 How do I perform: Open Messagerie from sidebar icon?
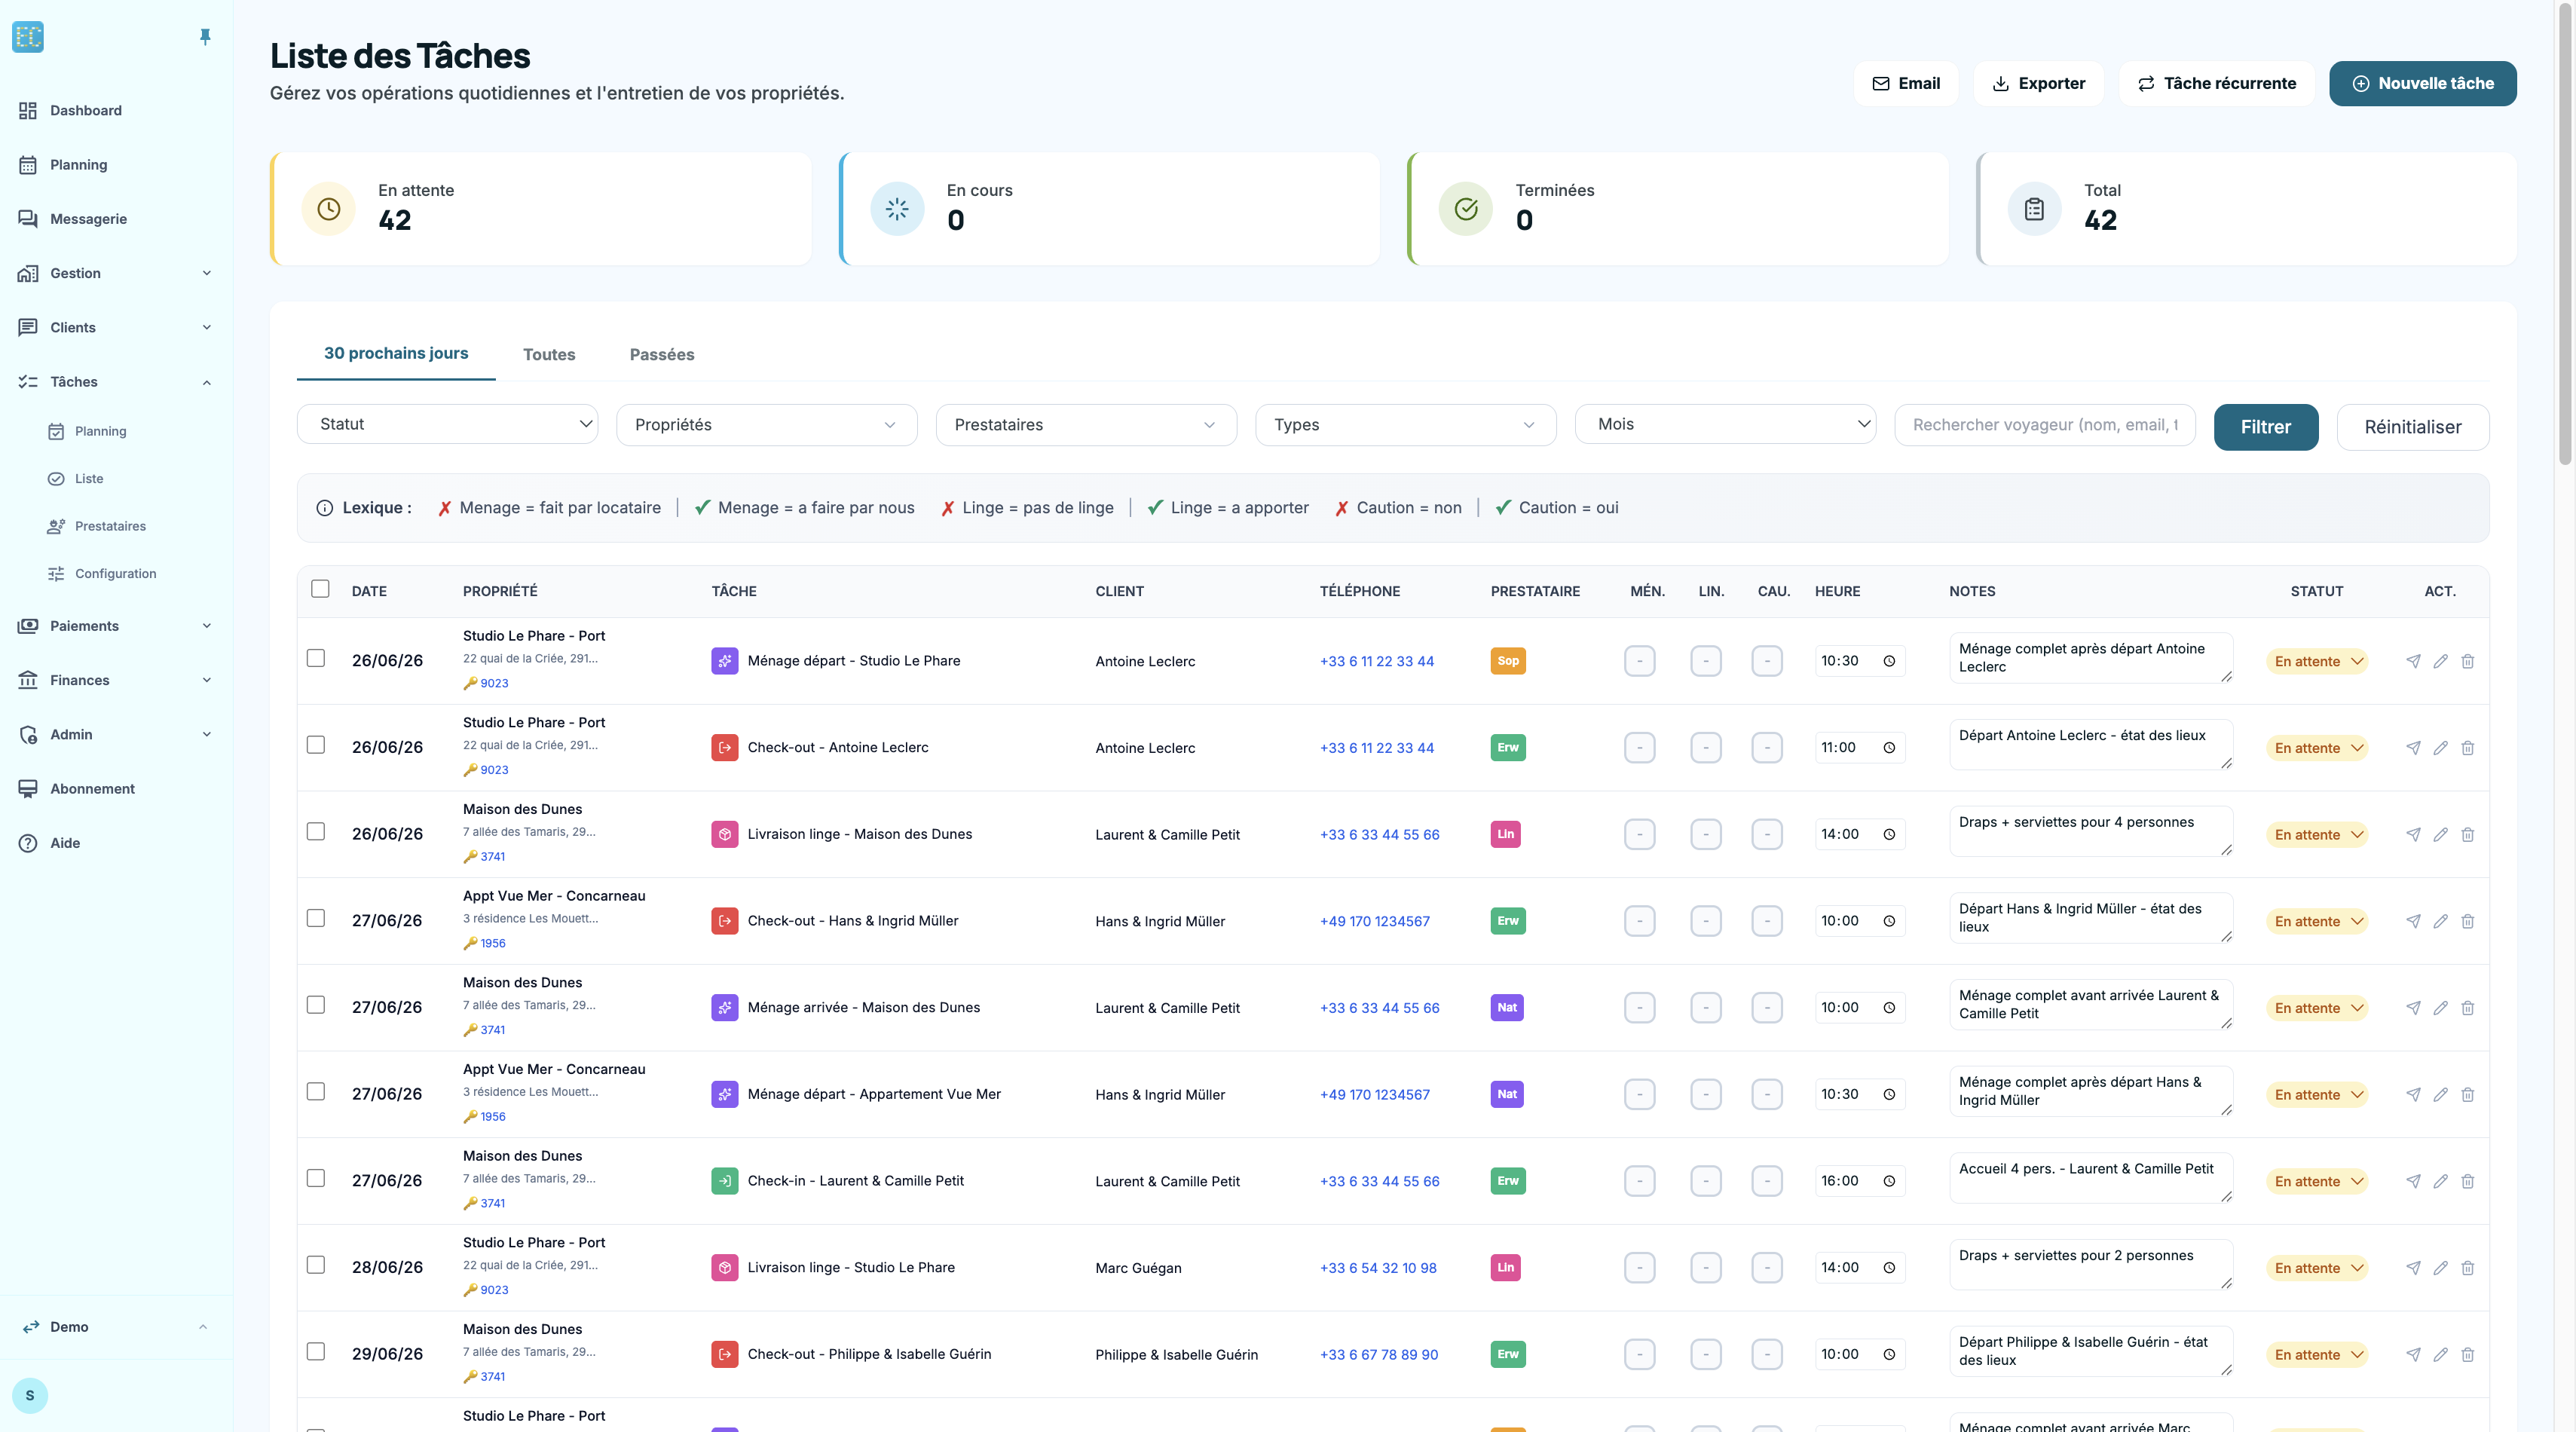(x=28, y=219)
